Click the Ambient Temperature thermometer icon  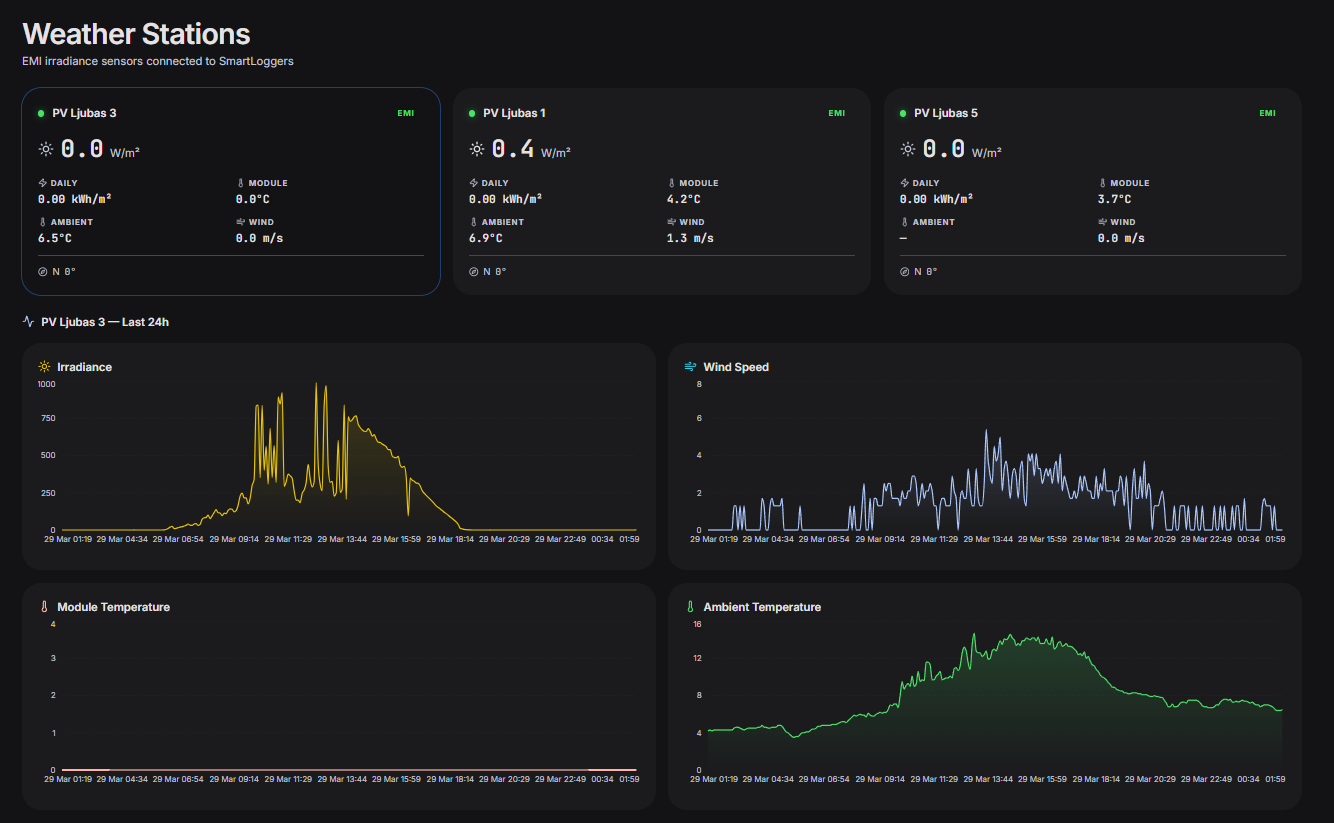[x=690, y=607]
